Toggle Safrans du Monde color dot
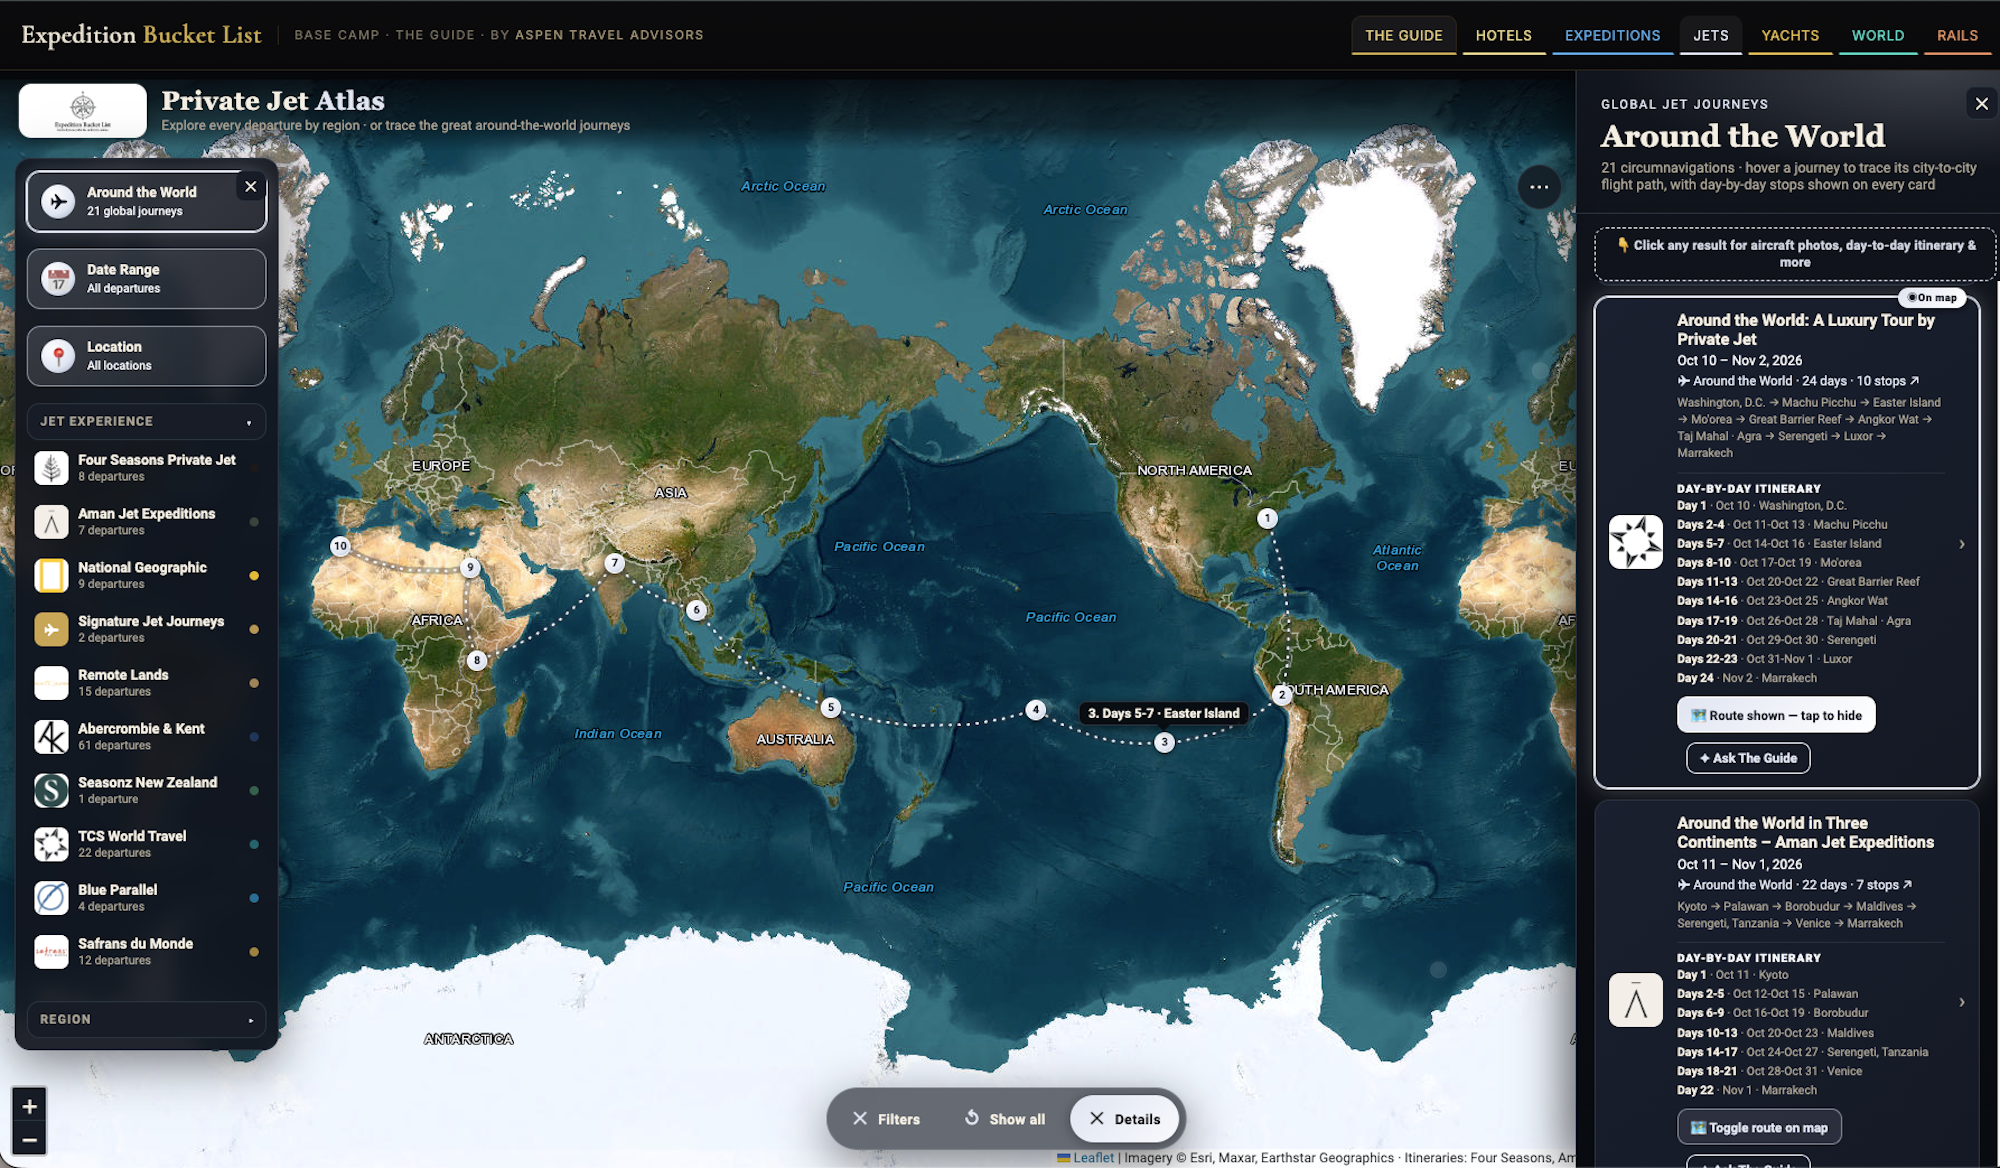Image resolution: width=2000 pixels, height=1168 pixels. 254,952
